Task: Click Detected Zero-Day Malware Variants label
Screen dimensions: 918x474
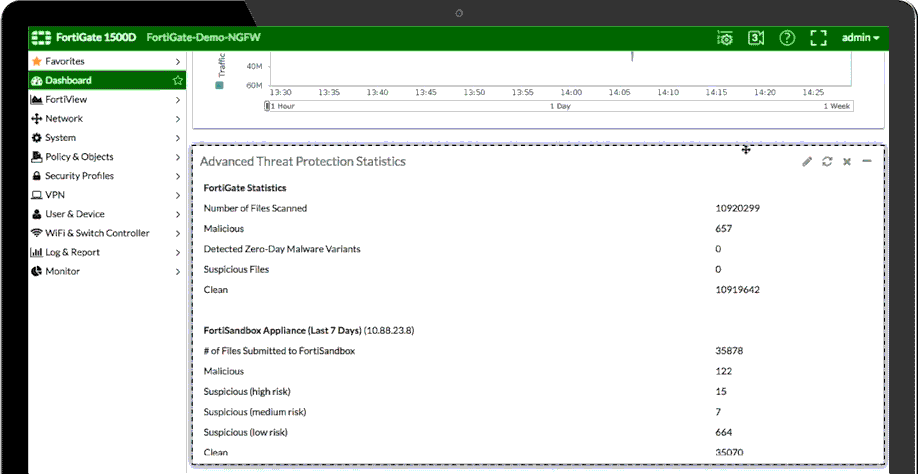Action: pyautogui.click(x=282, y=249)
